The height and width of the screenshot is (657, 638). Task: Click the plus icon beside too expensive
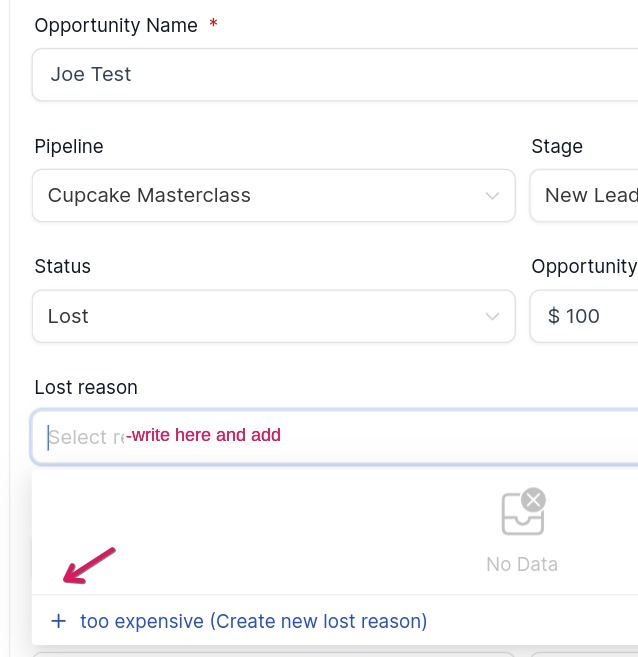coord(58,622)
